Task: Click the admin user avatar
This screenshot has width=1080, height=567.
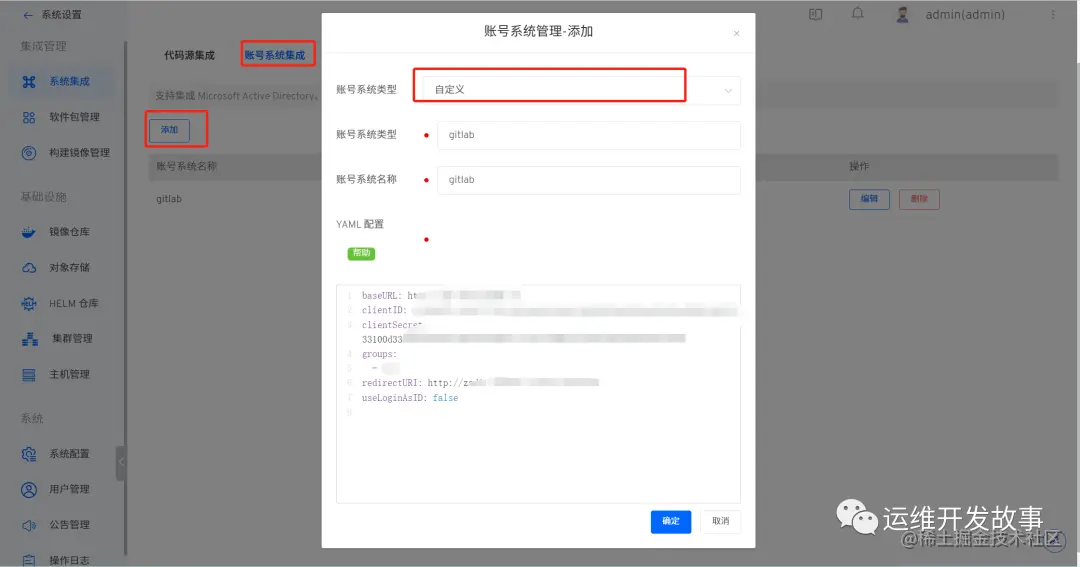Action: (902, 14)
